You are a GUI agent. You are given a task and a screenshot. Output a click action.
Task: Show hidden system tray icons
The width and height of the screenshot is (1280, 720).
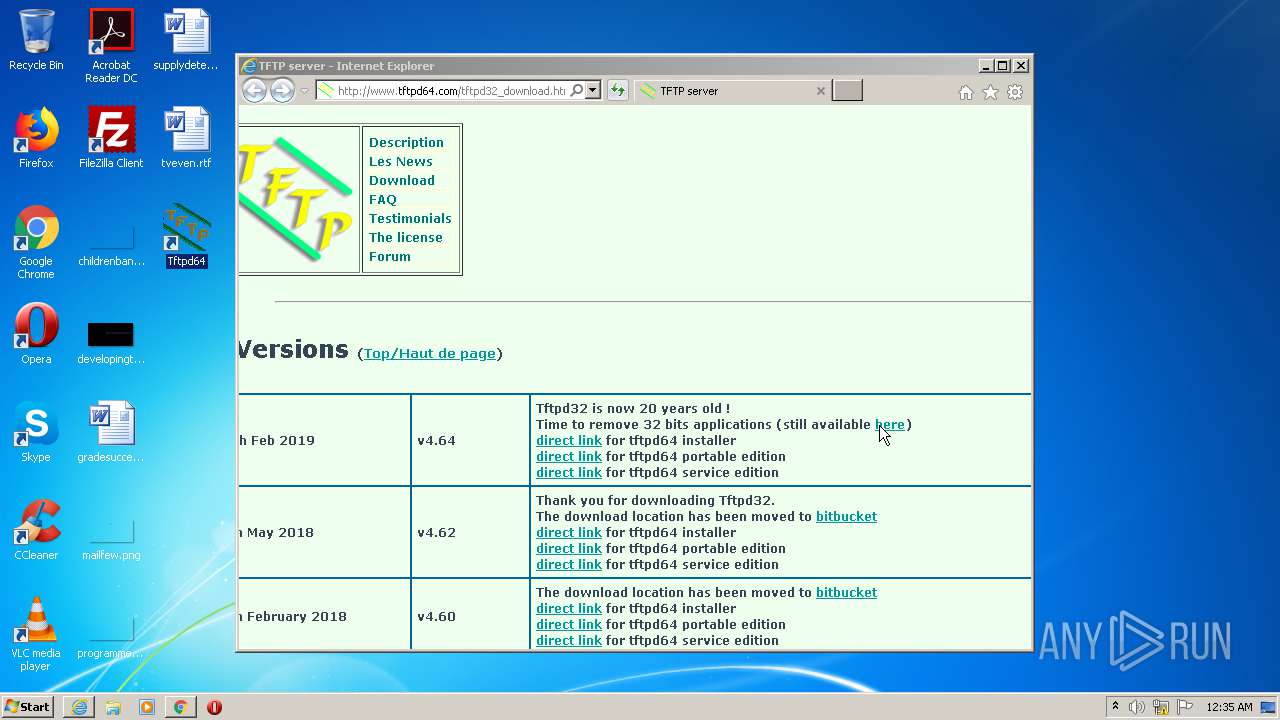tap(1115, 707)
